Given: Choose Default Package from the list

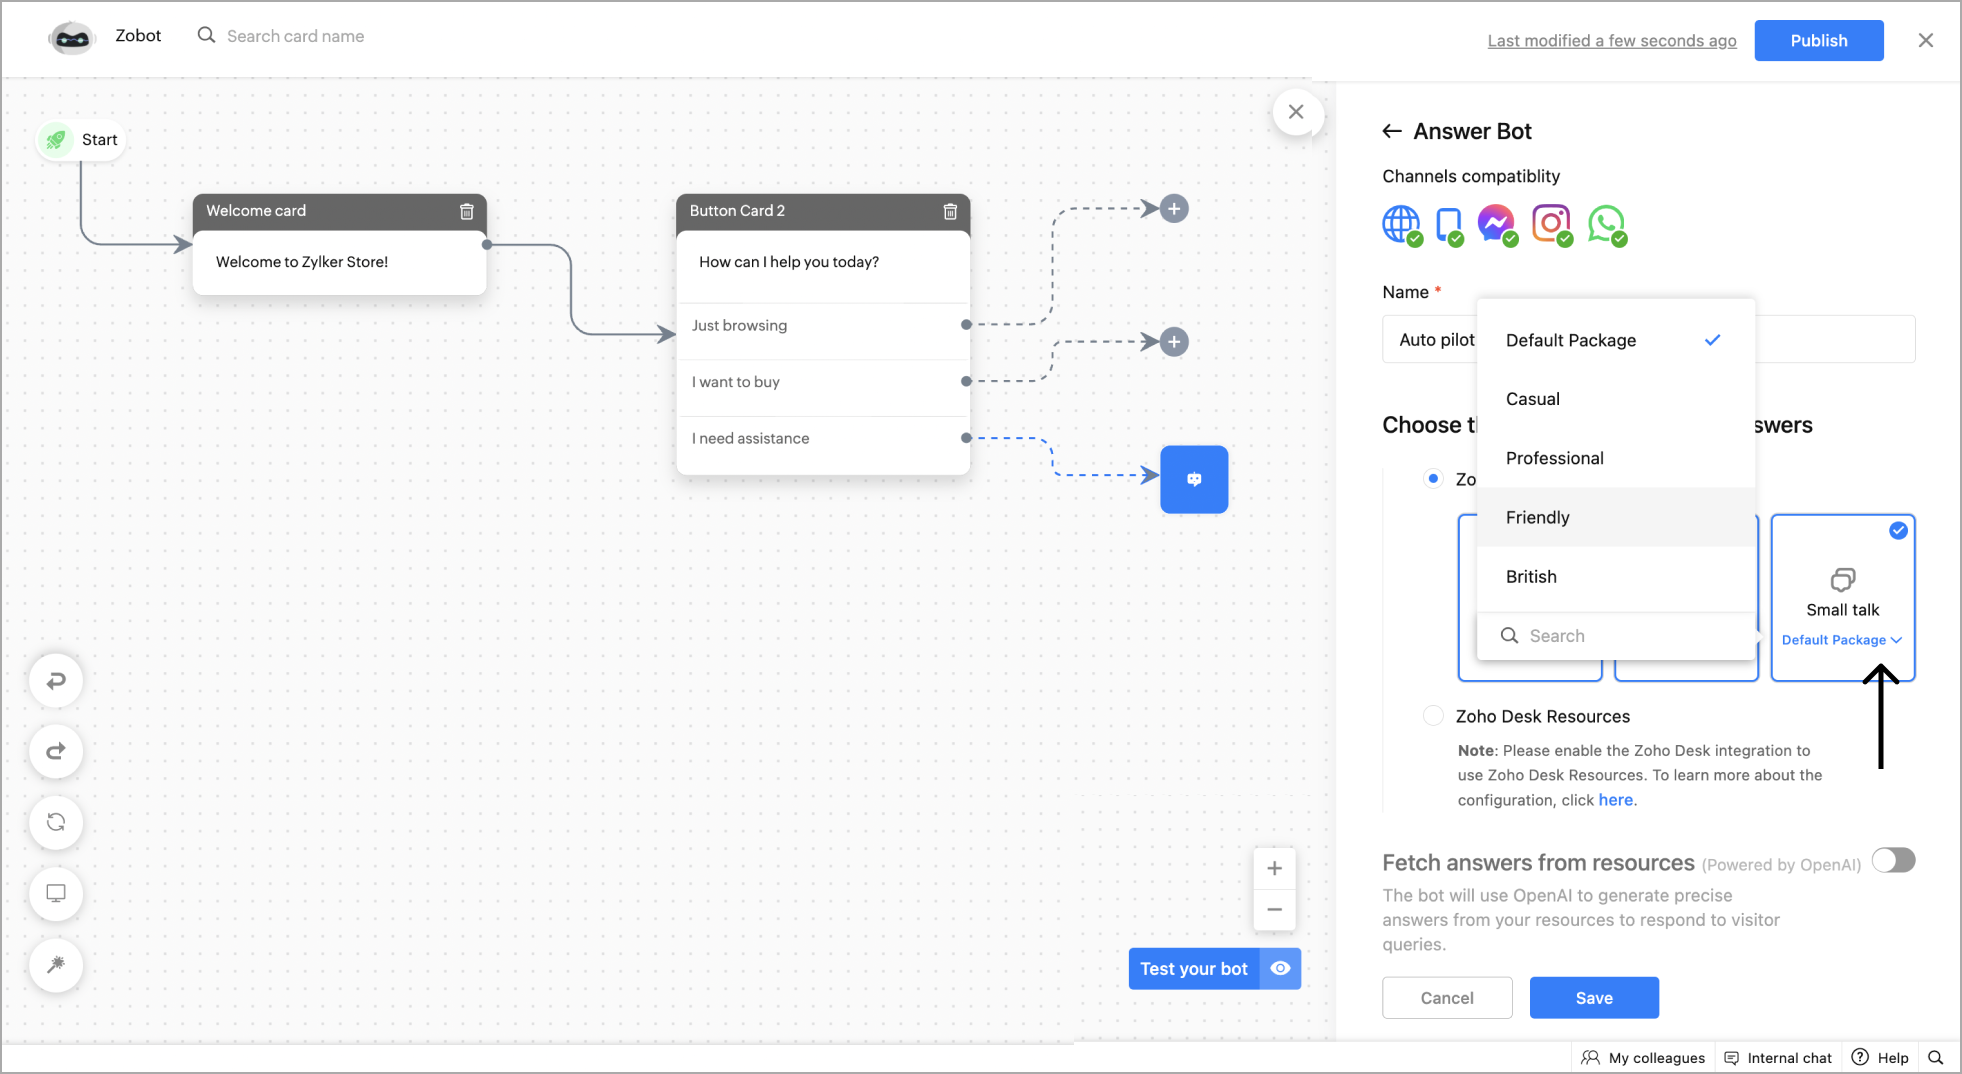Looking at the screenshot, I should coord(1615,340).
